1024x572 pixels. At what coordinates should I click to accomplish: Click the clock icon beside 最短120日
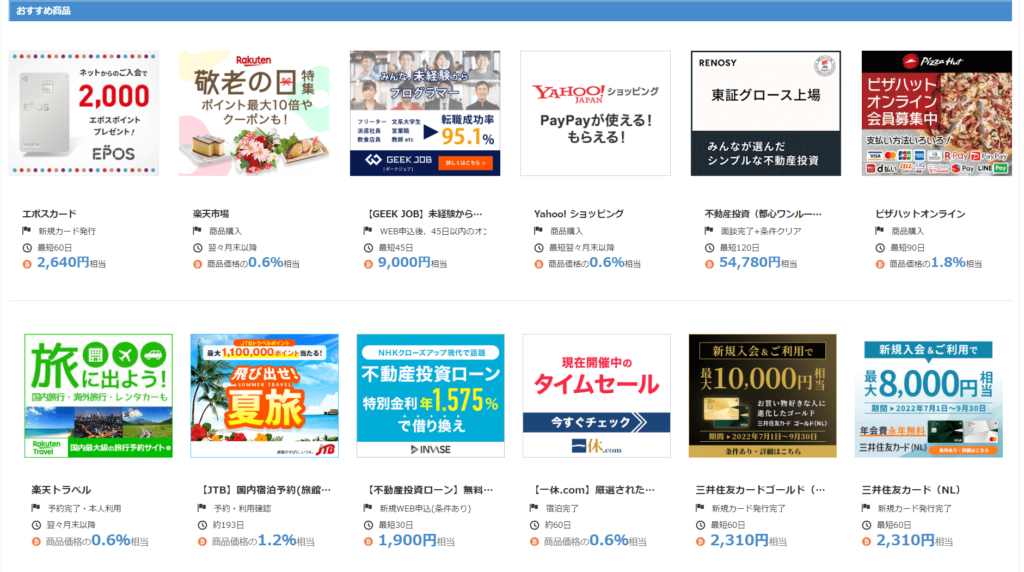[x=709, y=247]
